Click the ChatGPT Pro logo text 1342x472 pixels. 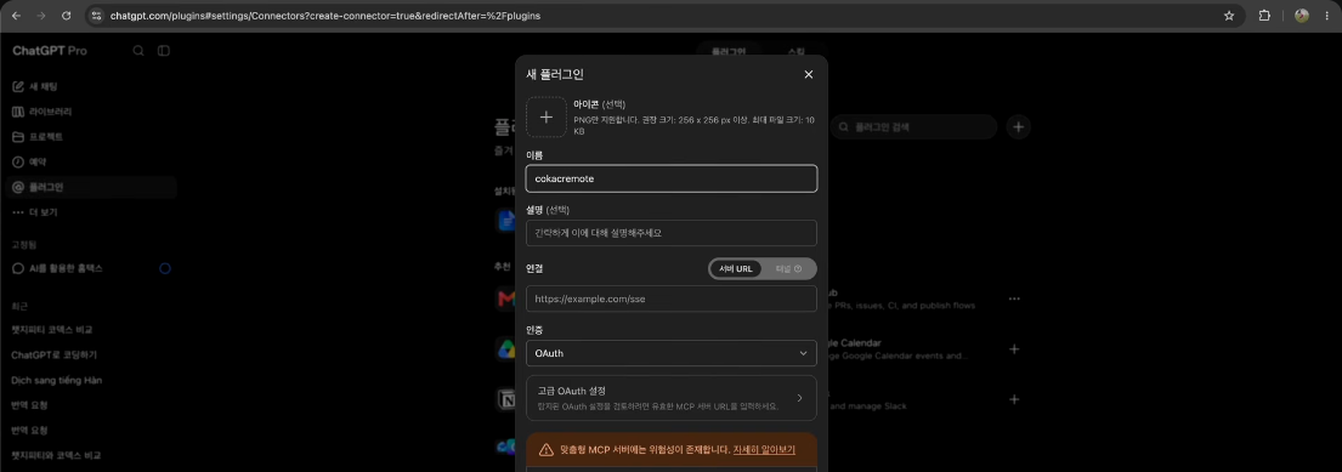(49, 51)
